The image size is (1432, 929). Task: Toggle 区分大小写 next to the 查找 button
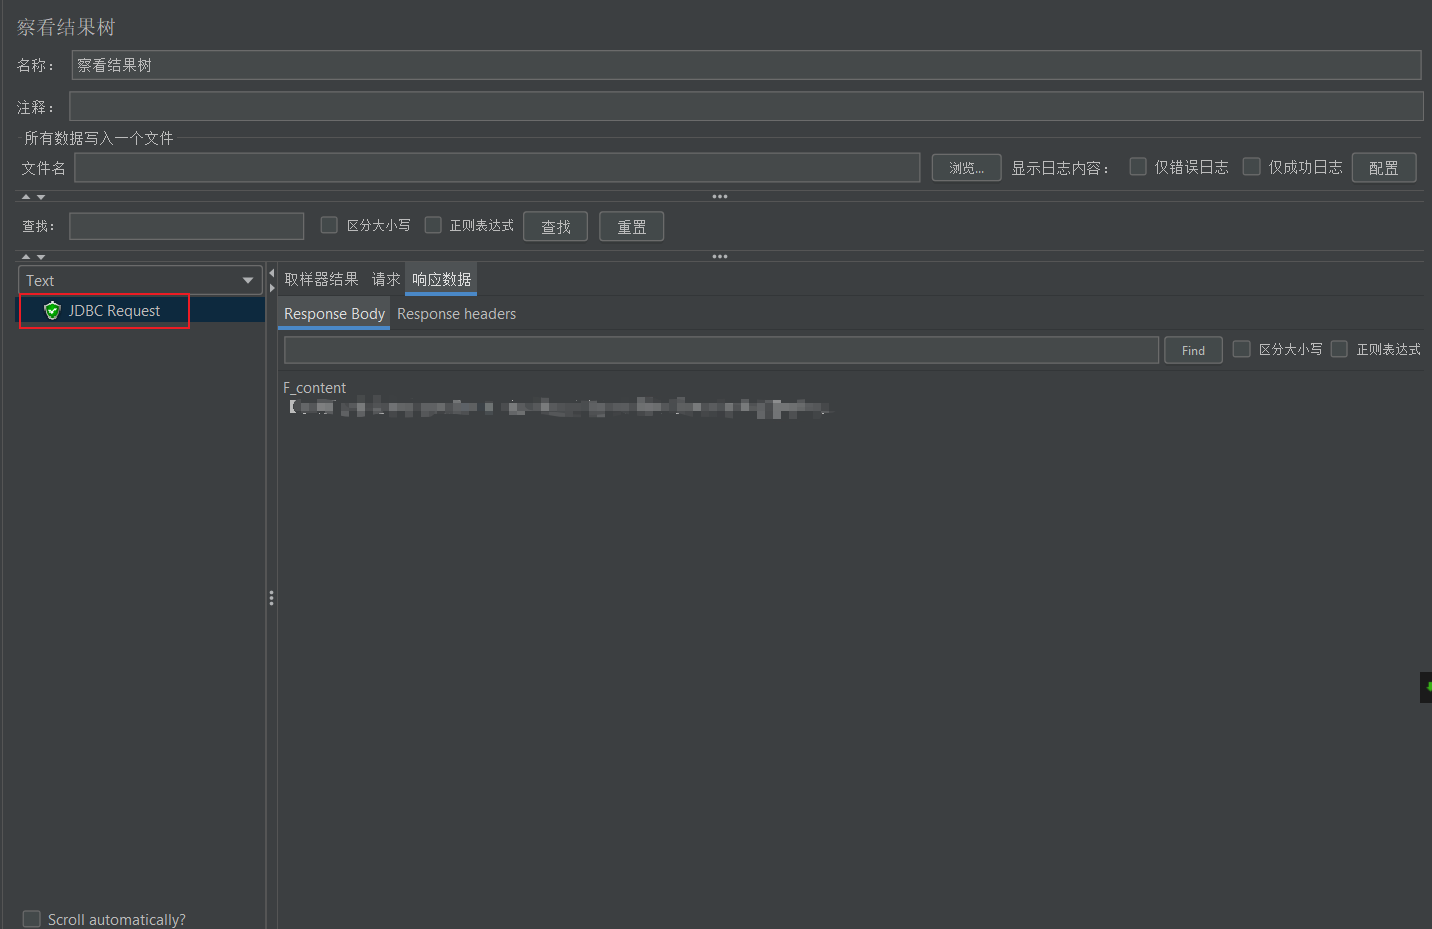(x=329, y=225)
